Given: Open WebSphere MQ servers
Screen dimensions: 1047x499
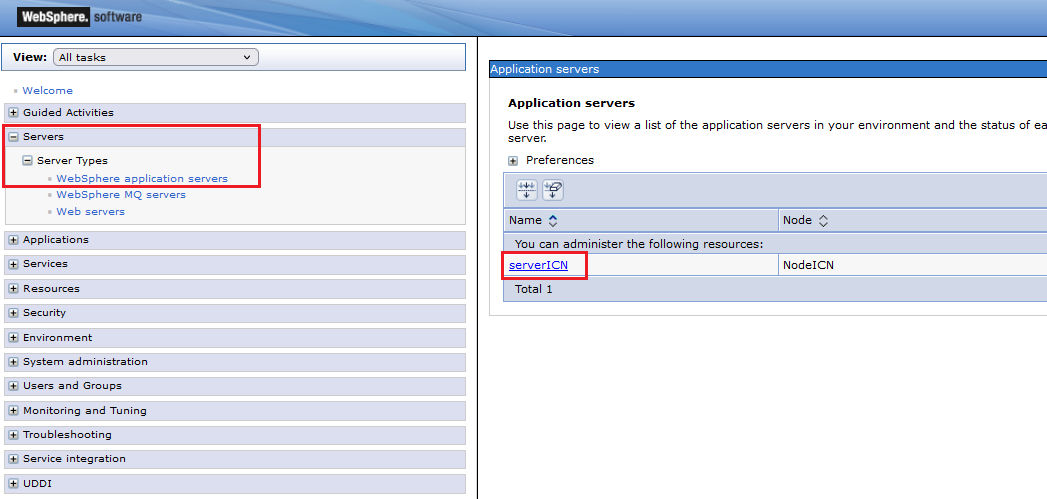Looking at the screenshot, I should coord(120,195).
